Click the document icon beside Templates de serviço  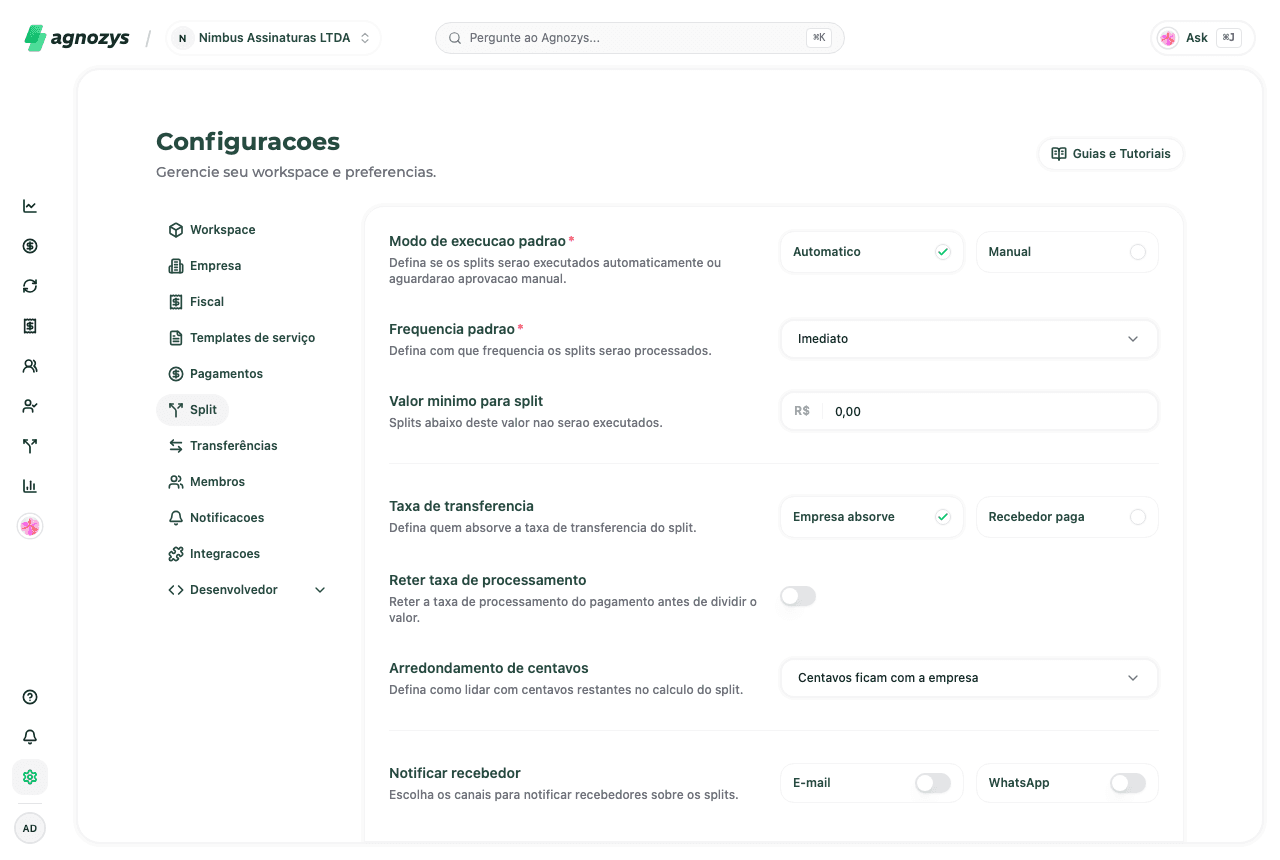pos(176,338)
